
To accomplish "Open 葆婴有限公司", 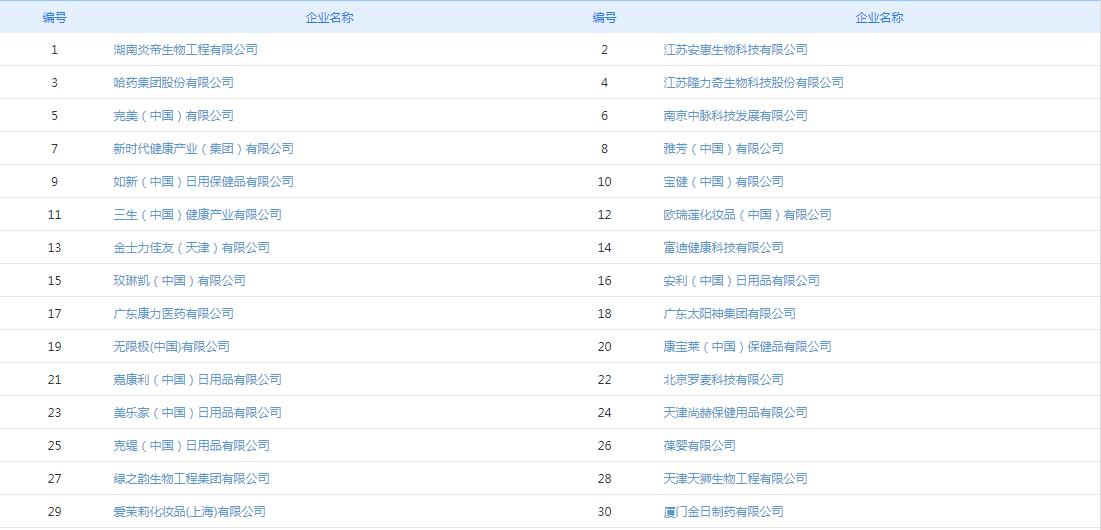I will (x=699, y=446).
